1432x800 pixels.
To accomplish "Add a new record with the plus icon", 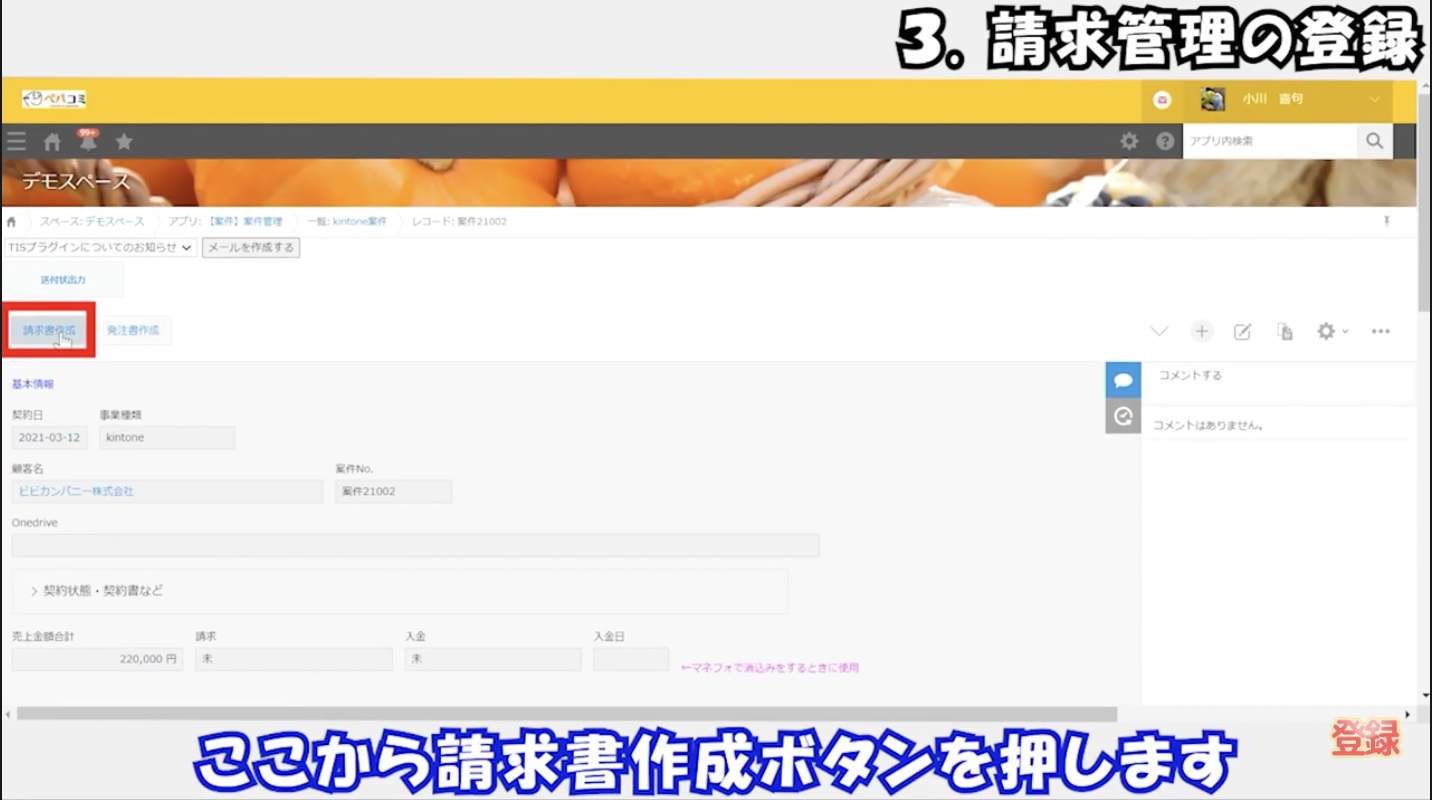I will point(1201,331).
